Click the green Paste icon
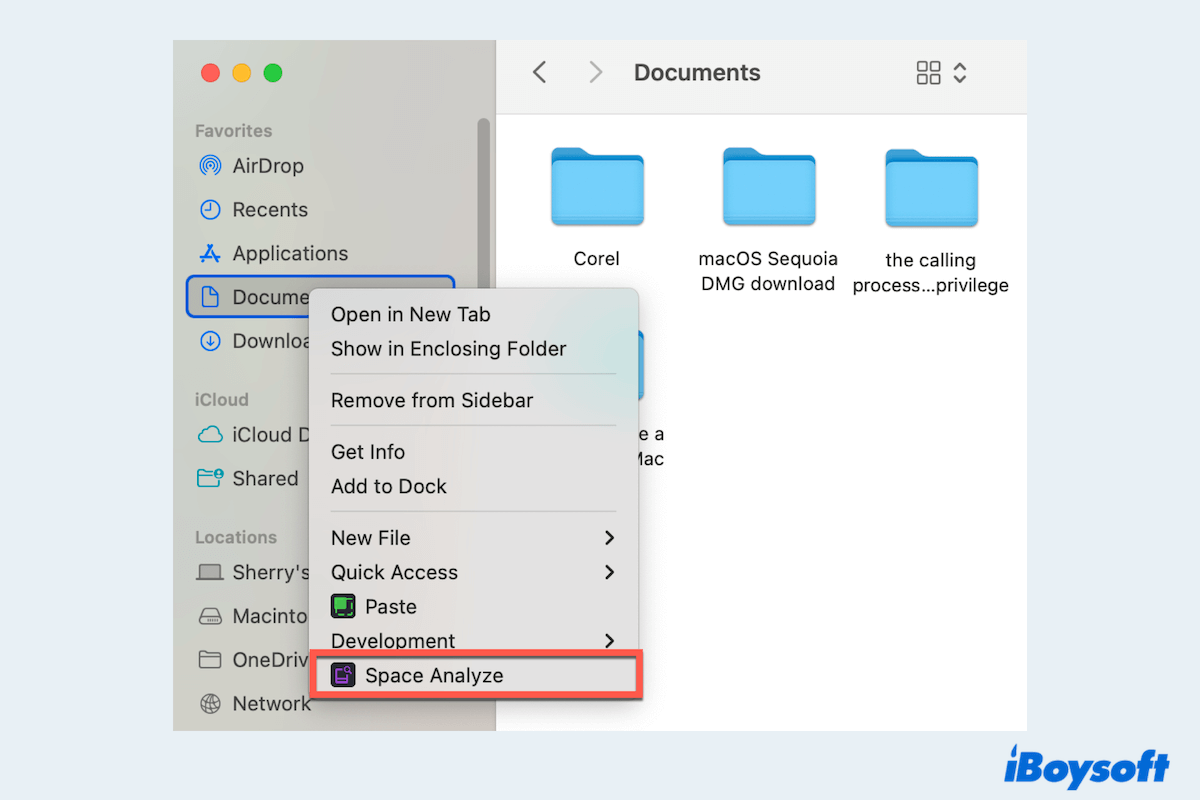This screenshot has height=800, width=1200. [343, 607]
